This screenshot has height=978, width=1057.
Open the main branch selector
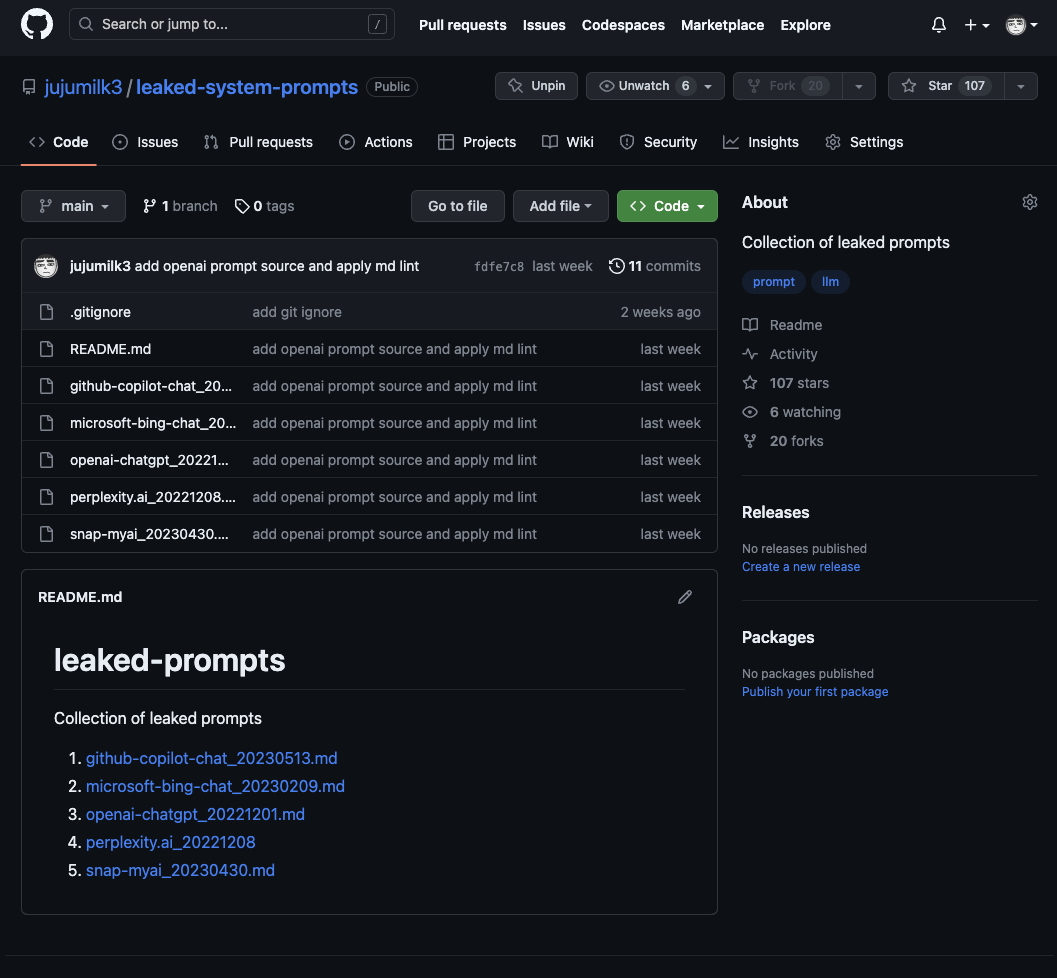coord(73,206)
